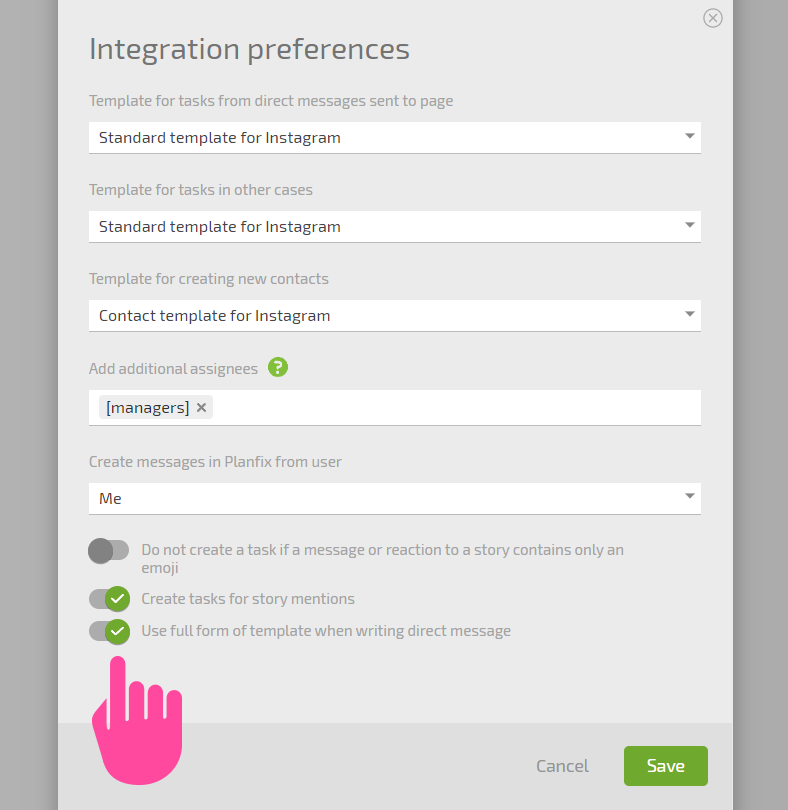The image size is (788, 810).
Task: Enable the emoji-only message task toggle
Action: (109, 551)
